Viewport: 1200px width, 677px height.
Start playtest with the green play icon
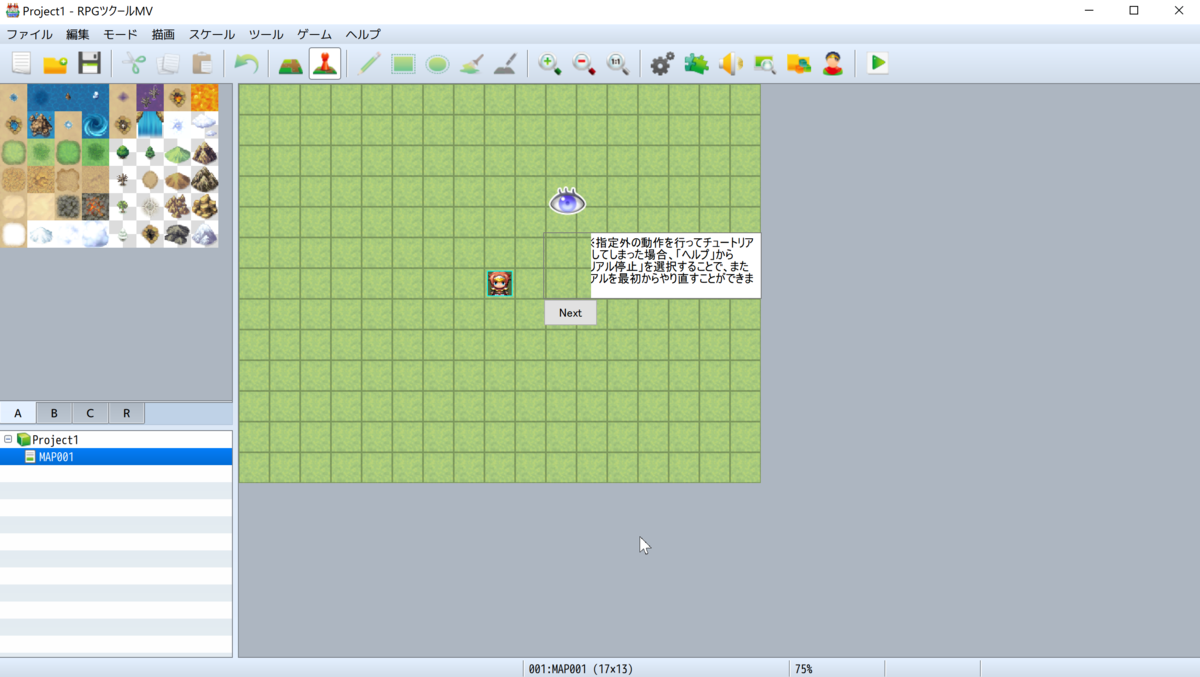tap(878, 63)
